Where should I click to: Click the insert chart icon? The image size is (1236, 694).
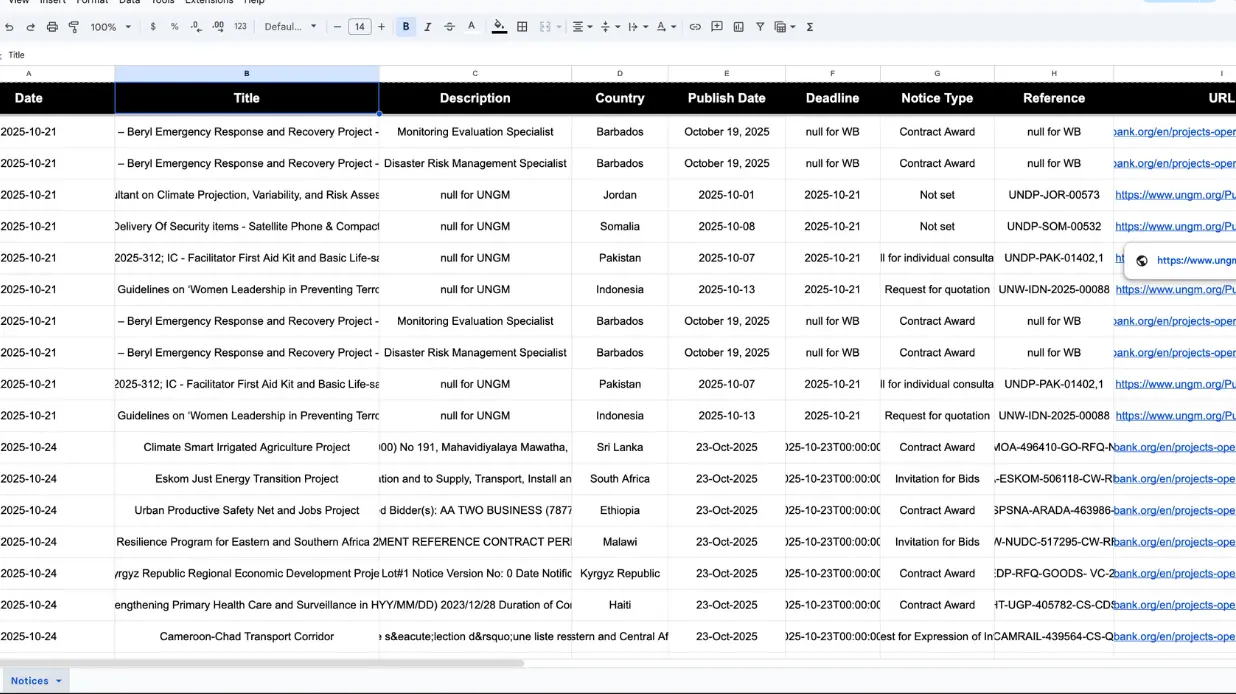(738, 27)
